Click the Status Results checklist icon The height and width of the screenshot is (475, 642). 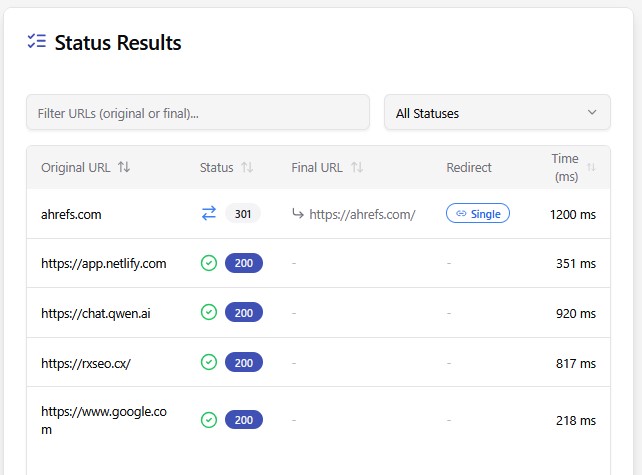(x=37, y=41)
